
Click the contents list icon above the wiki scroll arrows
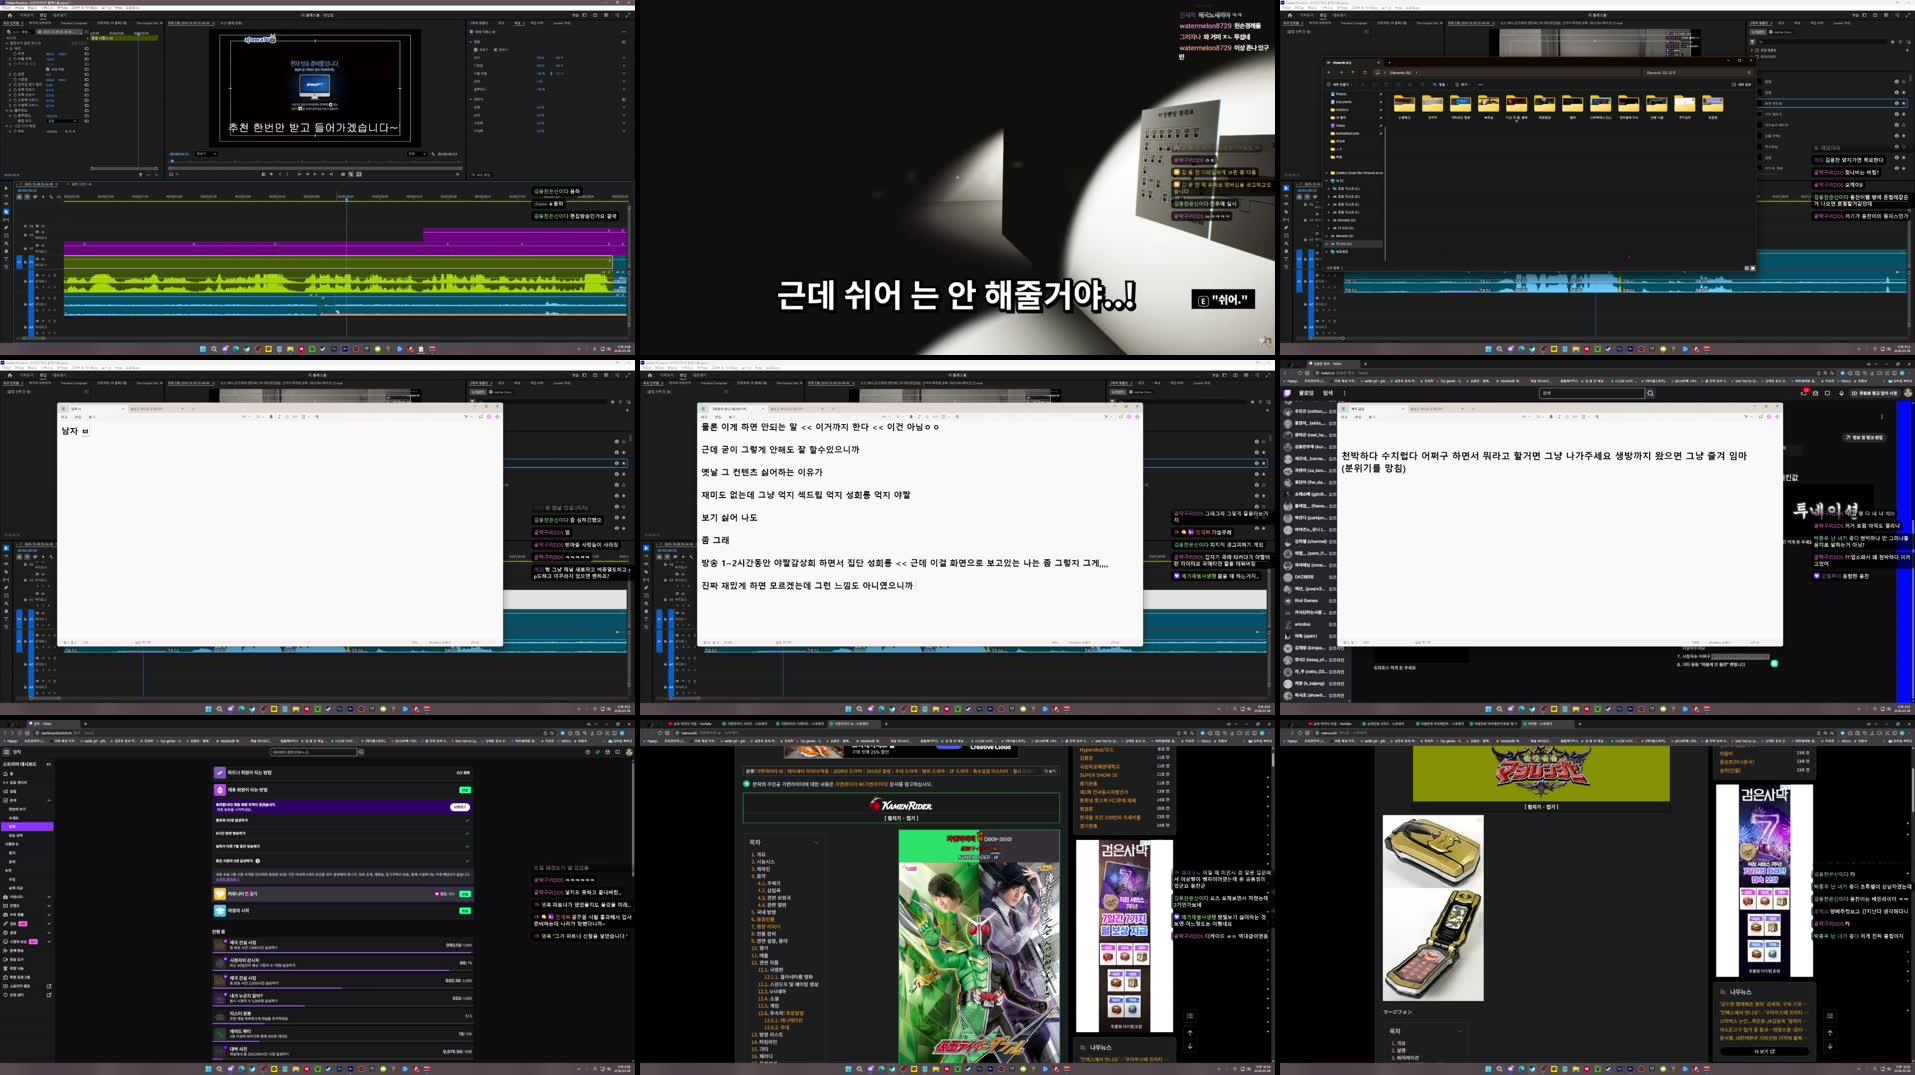[1190, 1017]
